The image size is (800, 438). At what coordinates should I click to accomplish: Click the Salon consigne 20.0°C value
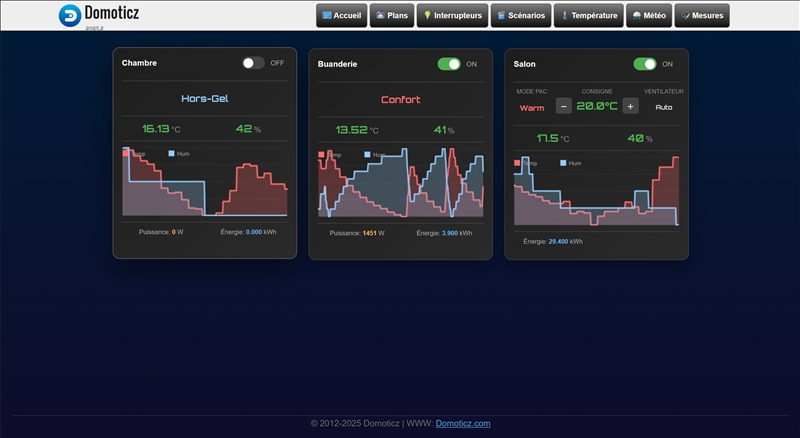point(597,106)
